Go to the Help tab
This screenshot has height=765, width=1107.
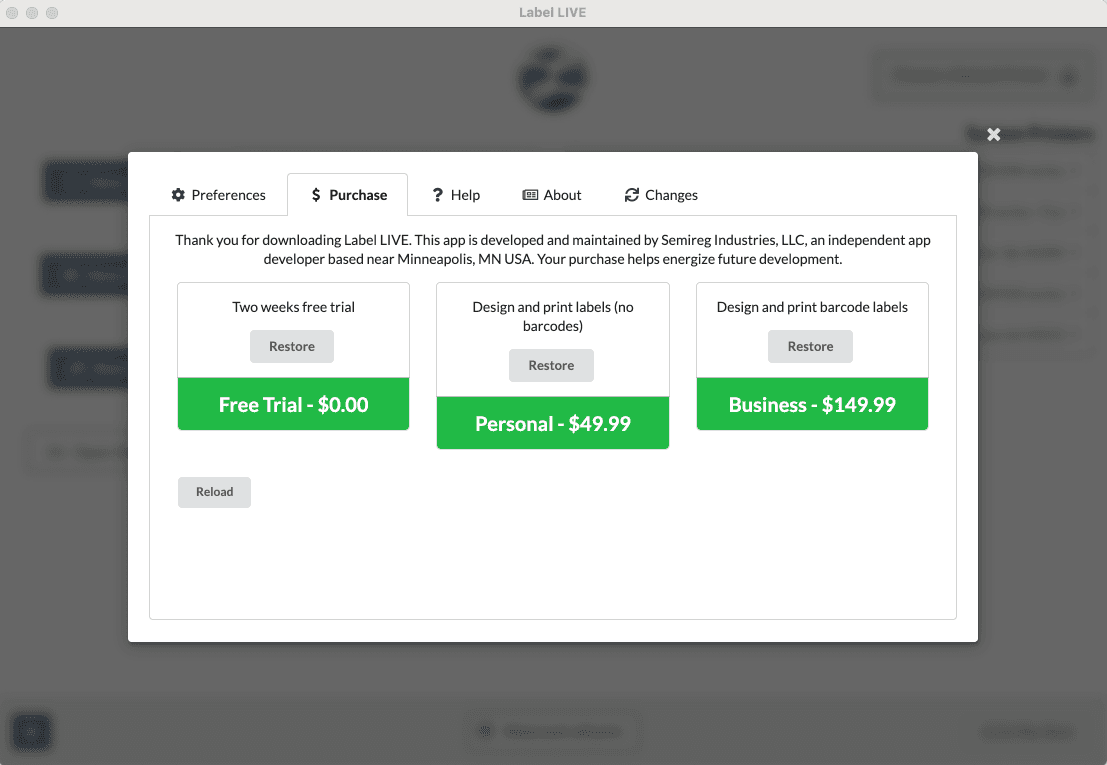tap(456, 195)
